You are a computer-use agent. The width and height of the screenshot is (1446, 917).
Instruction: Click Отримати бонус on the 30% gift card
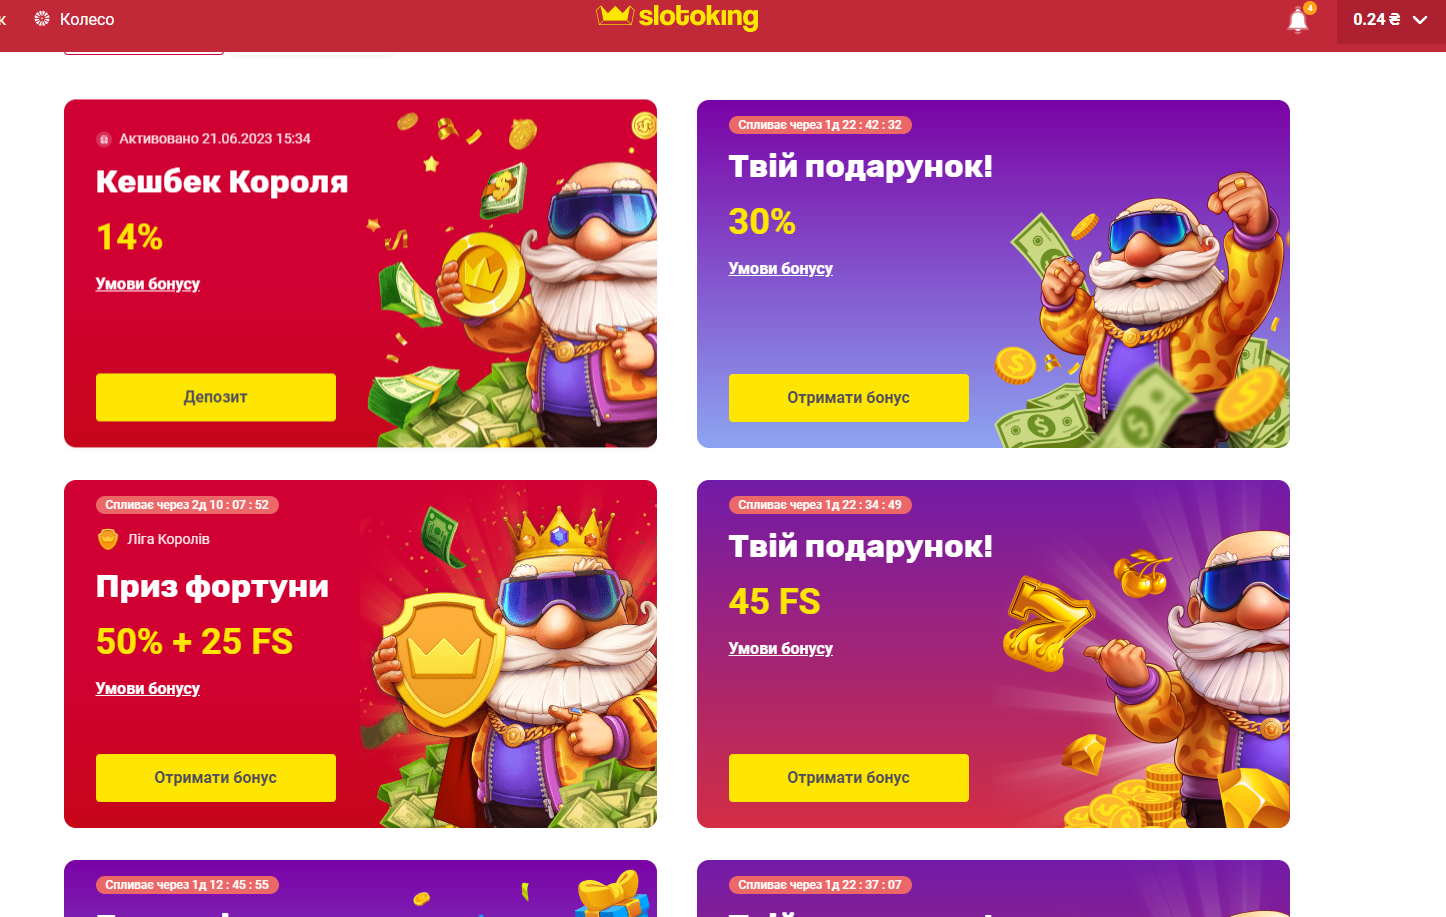[849, 398]
